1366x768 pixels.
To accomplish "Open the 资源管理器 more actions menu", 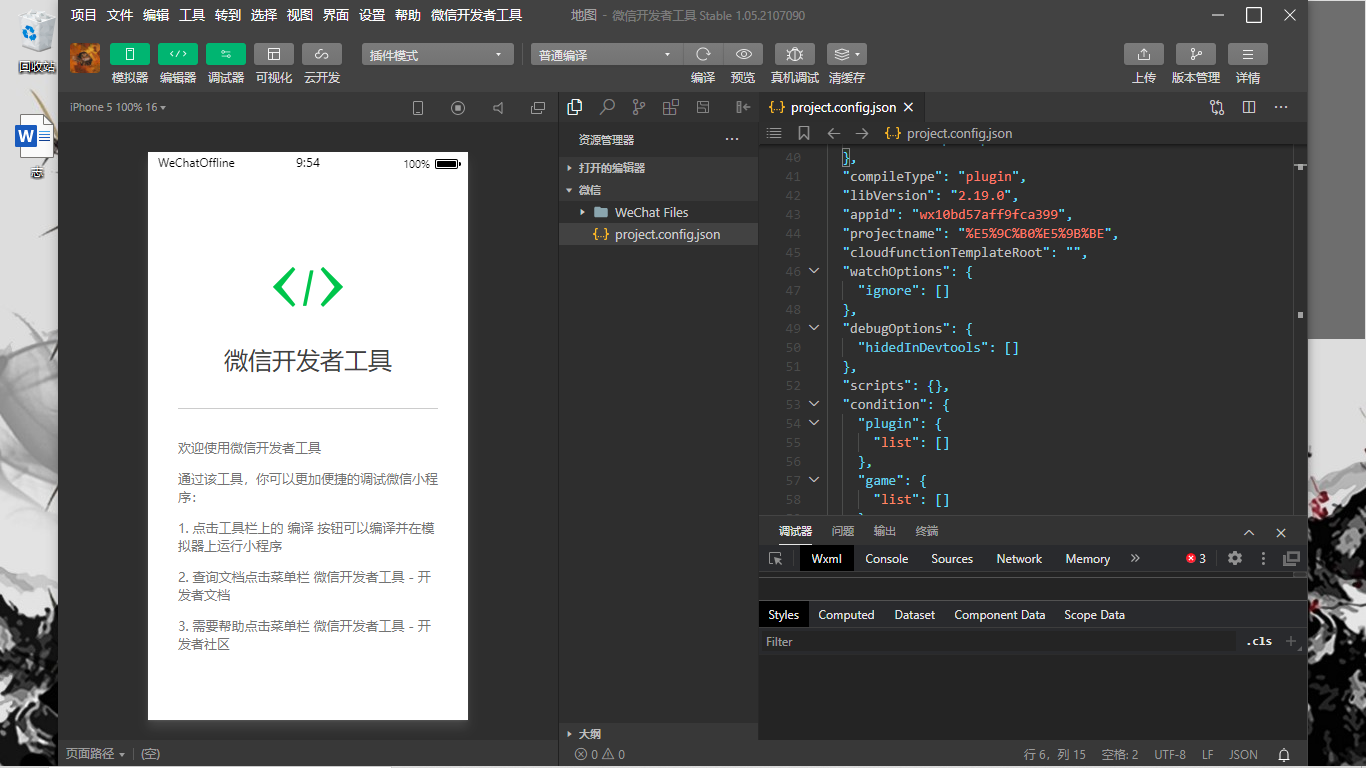I will (x=732, y=139).
